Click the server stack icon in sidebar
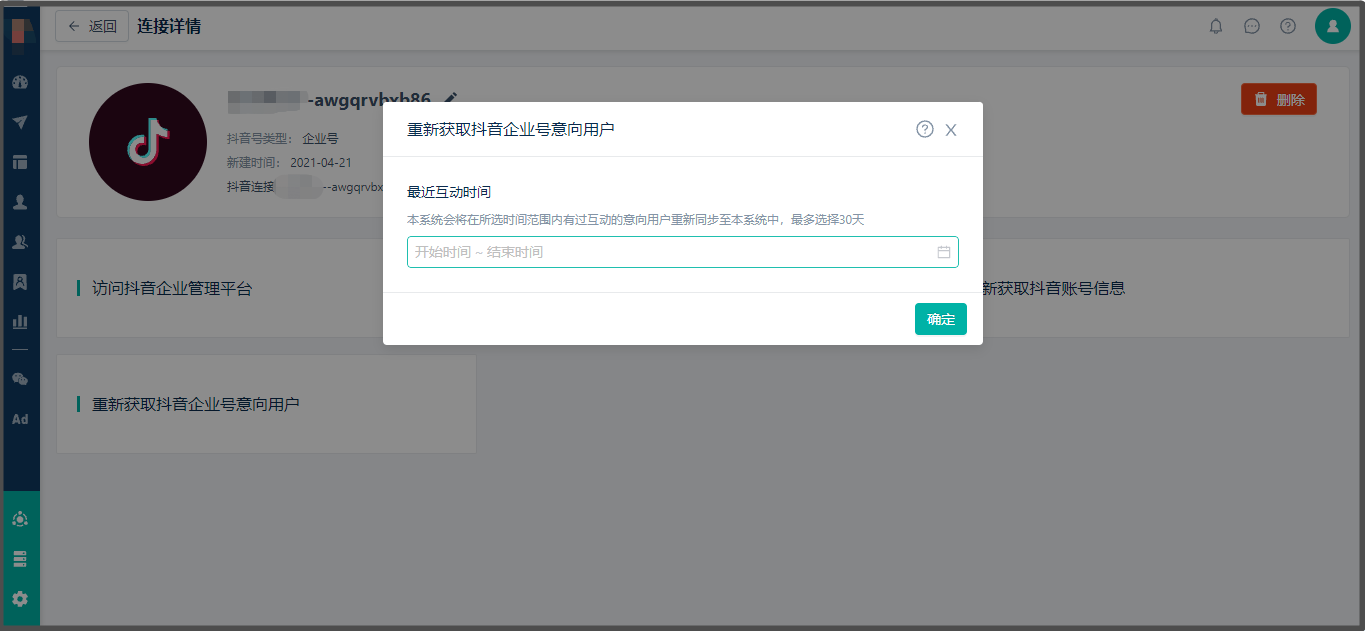This screenshot has width=1365, height=631. coord(20,559)
